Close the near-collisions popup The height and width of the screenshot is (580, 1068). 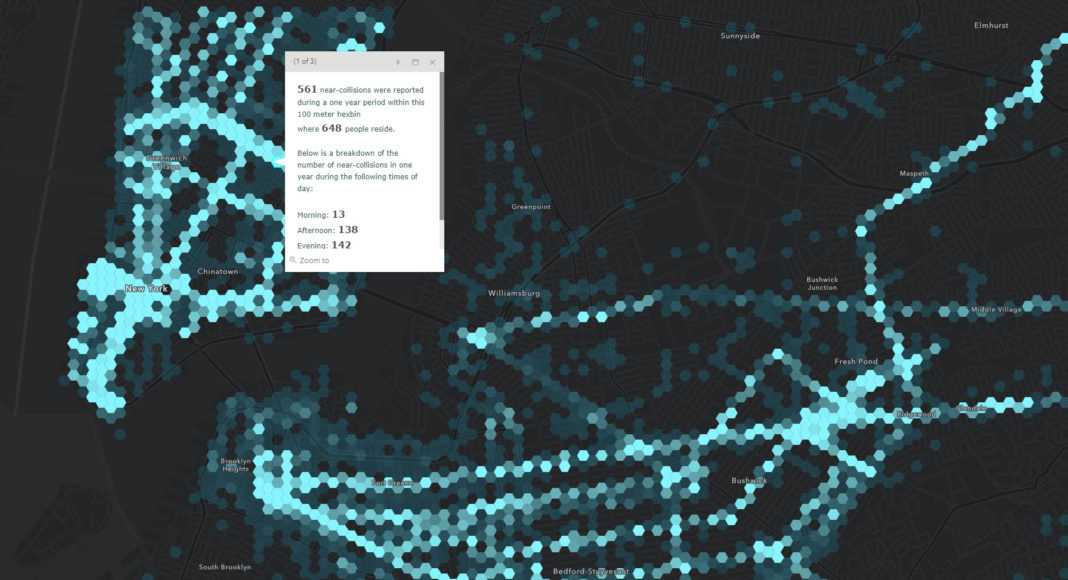point(432,62)
